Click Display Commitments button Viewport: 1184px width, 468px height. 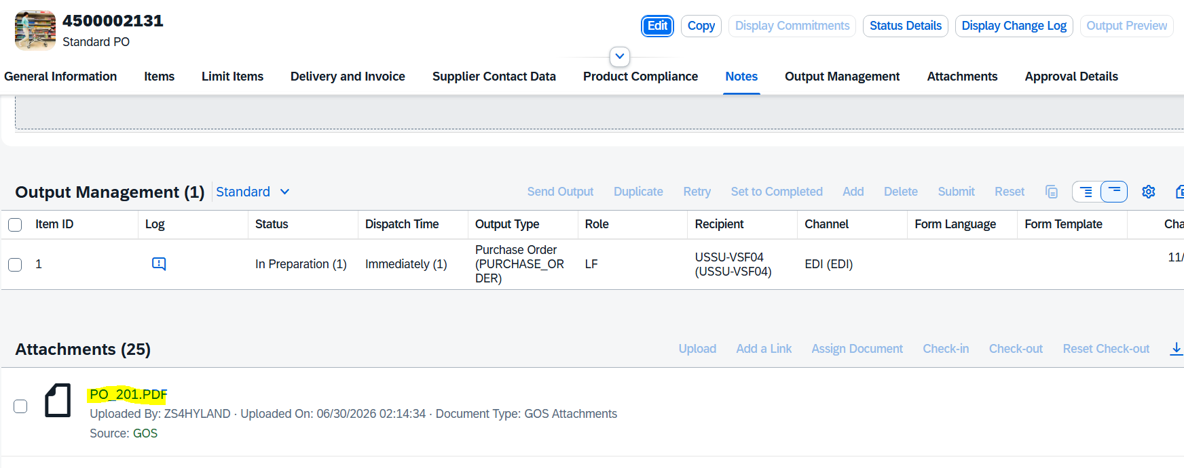pyautogui.click(x=792, y=26)
